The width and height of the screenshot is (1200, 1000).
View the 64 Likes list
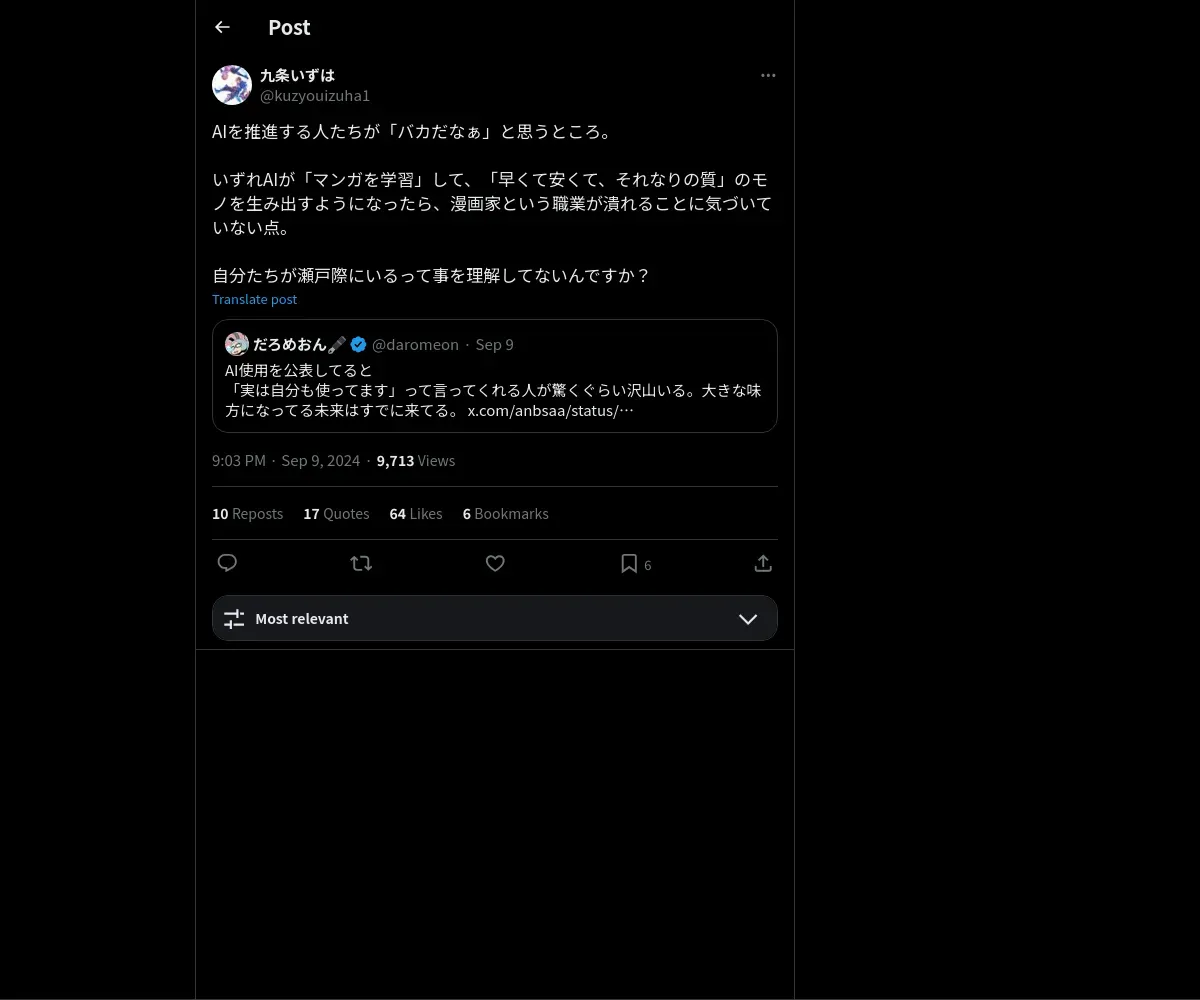pyautogui.click(x=416, y=513)
